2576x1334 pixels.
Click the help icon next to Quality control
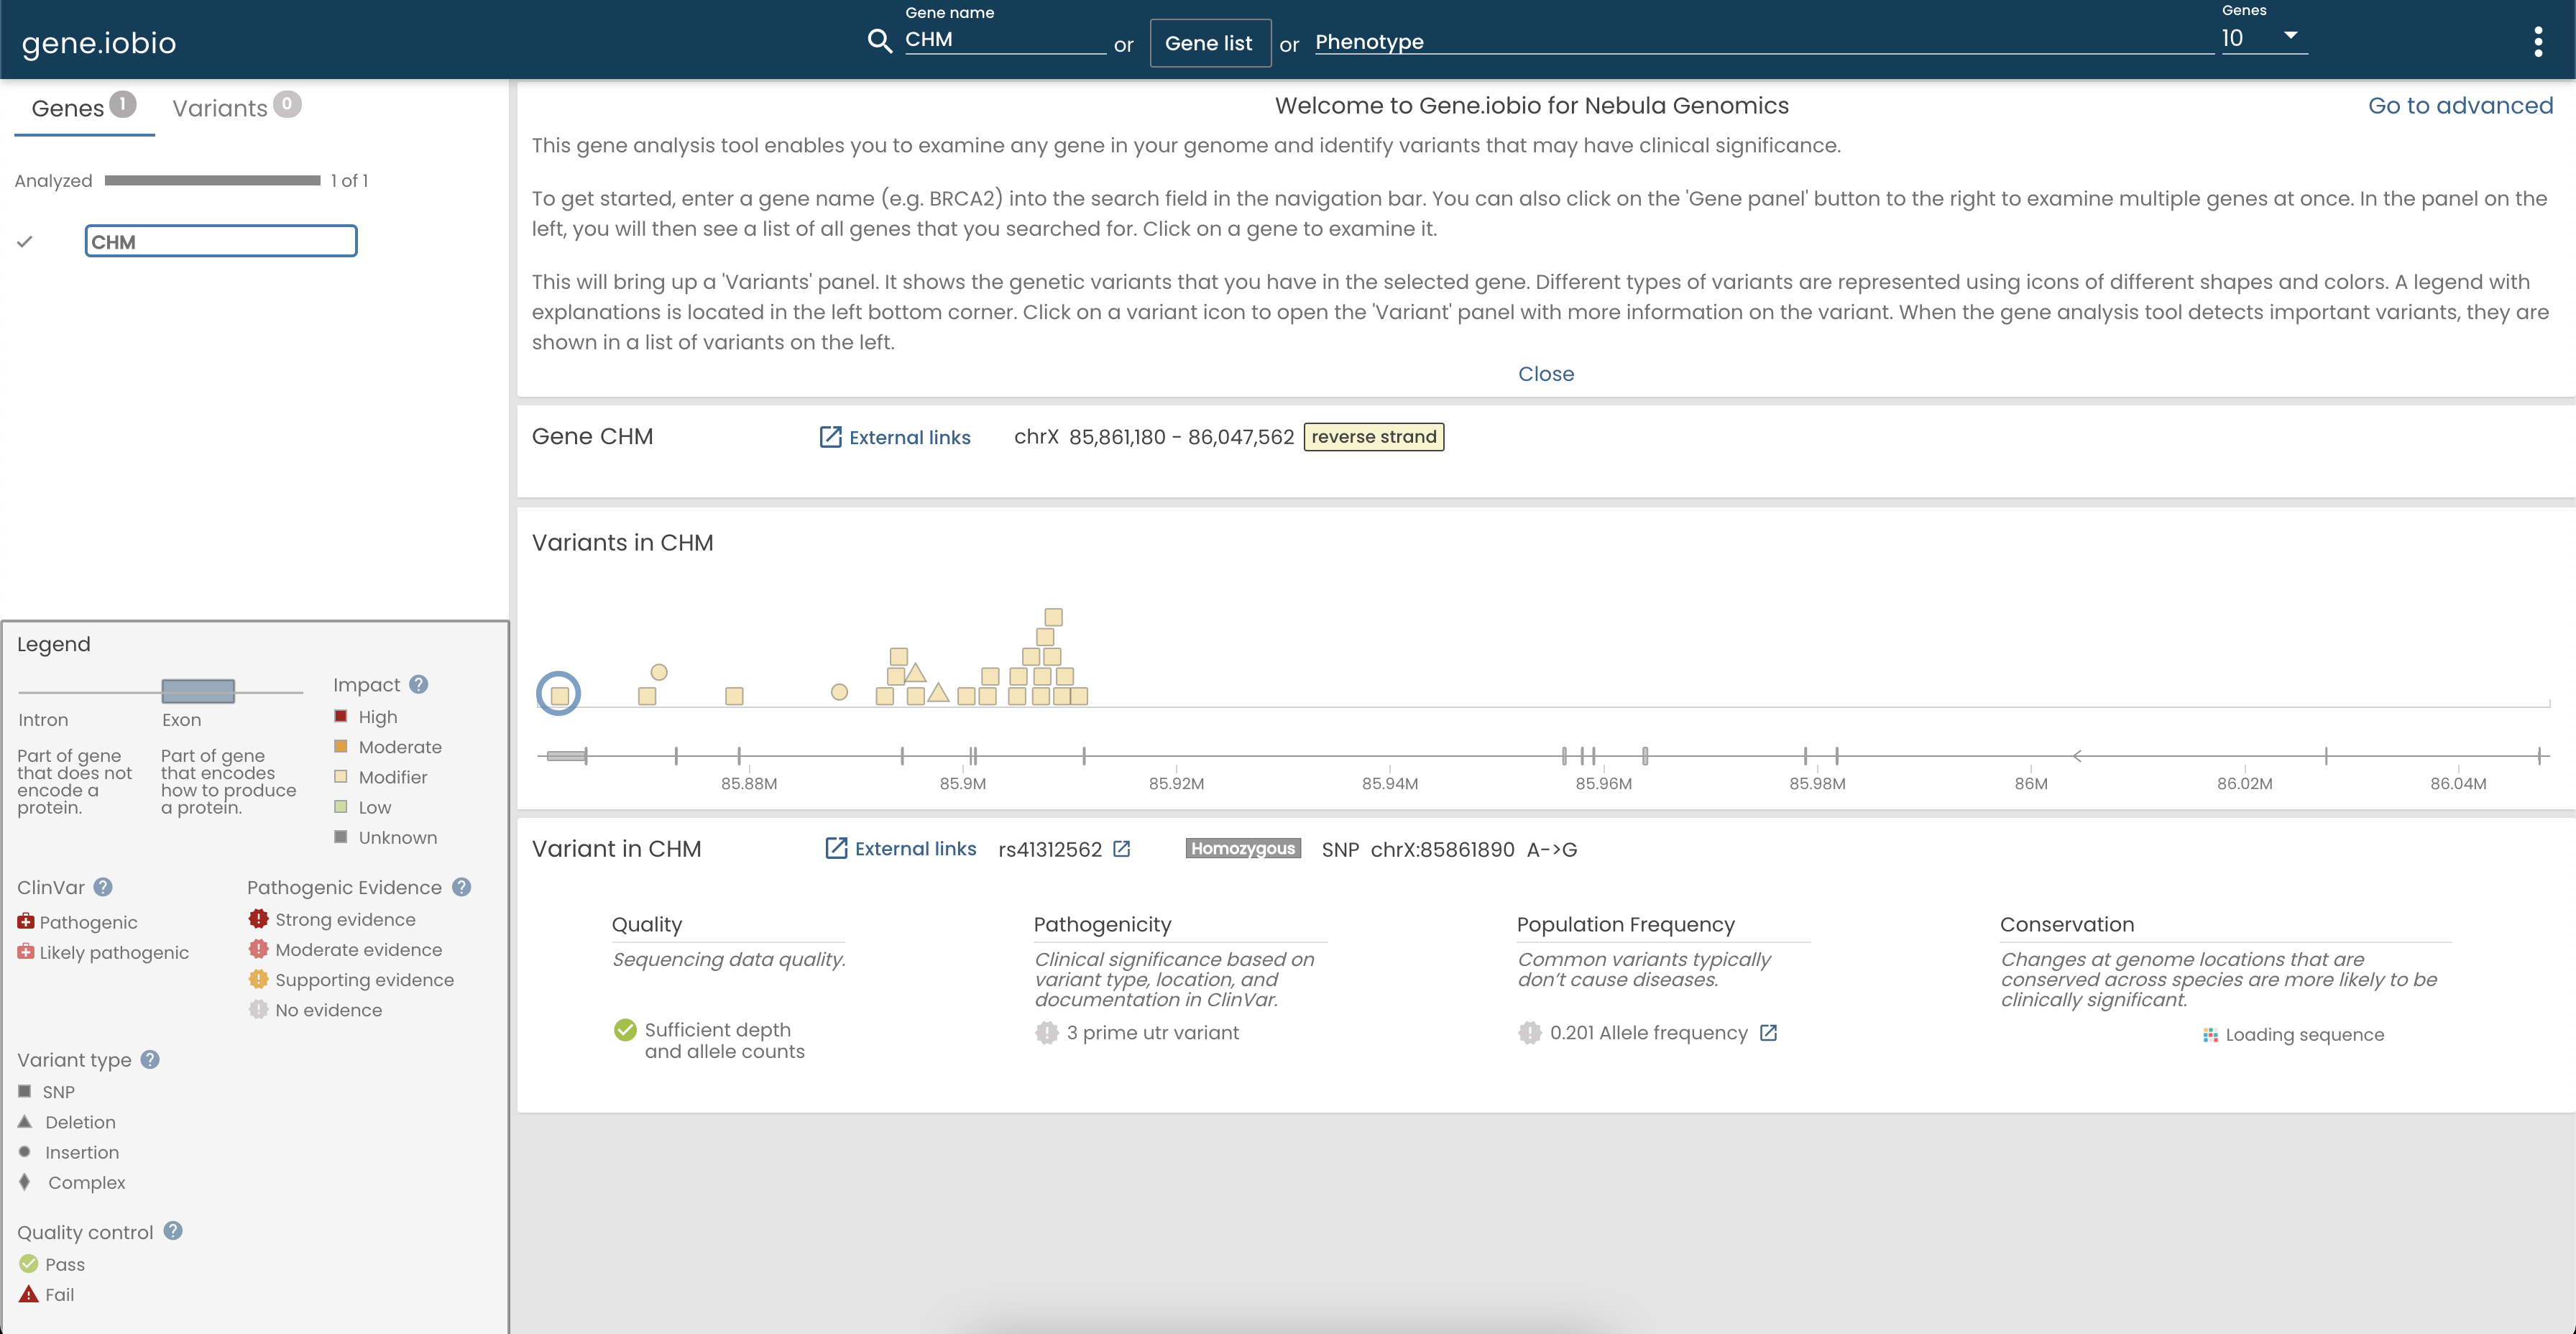click(x=173, y=1231)
